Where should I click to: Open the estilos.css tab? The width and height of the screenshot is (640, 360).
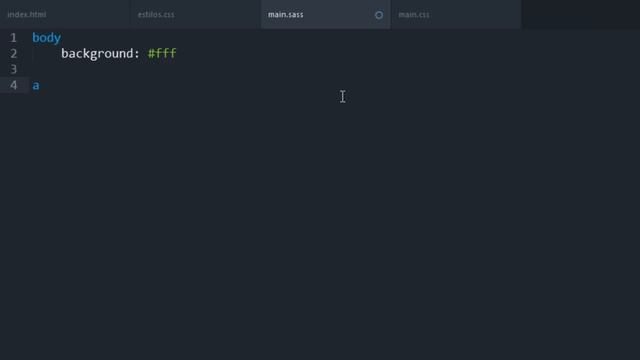195,14
